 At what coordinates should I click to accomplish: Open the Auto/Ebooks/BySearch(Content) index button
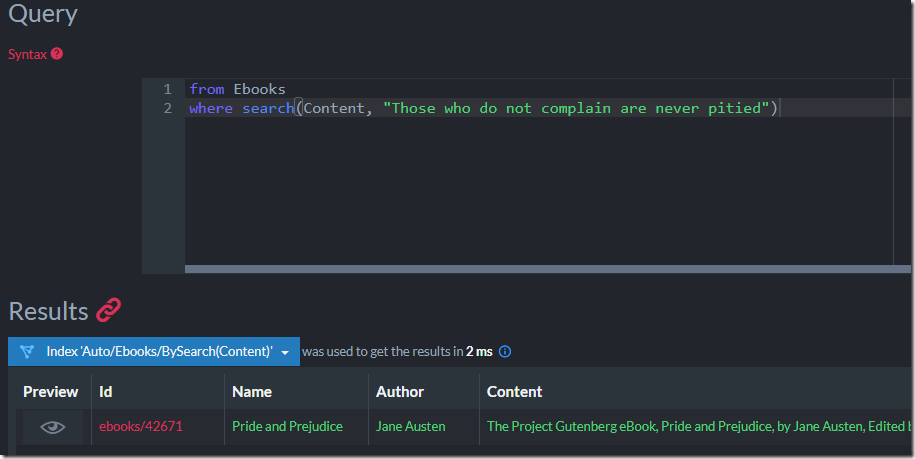[x=153, y=352]
